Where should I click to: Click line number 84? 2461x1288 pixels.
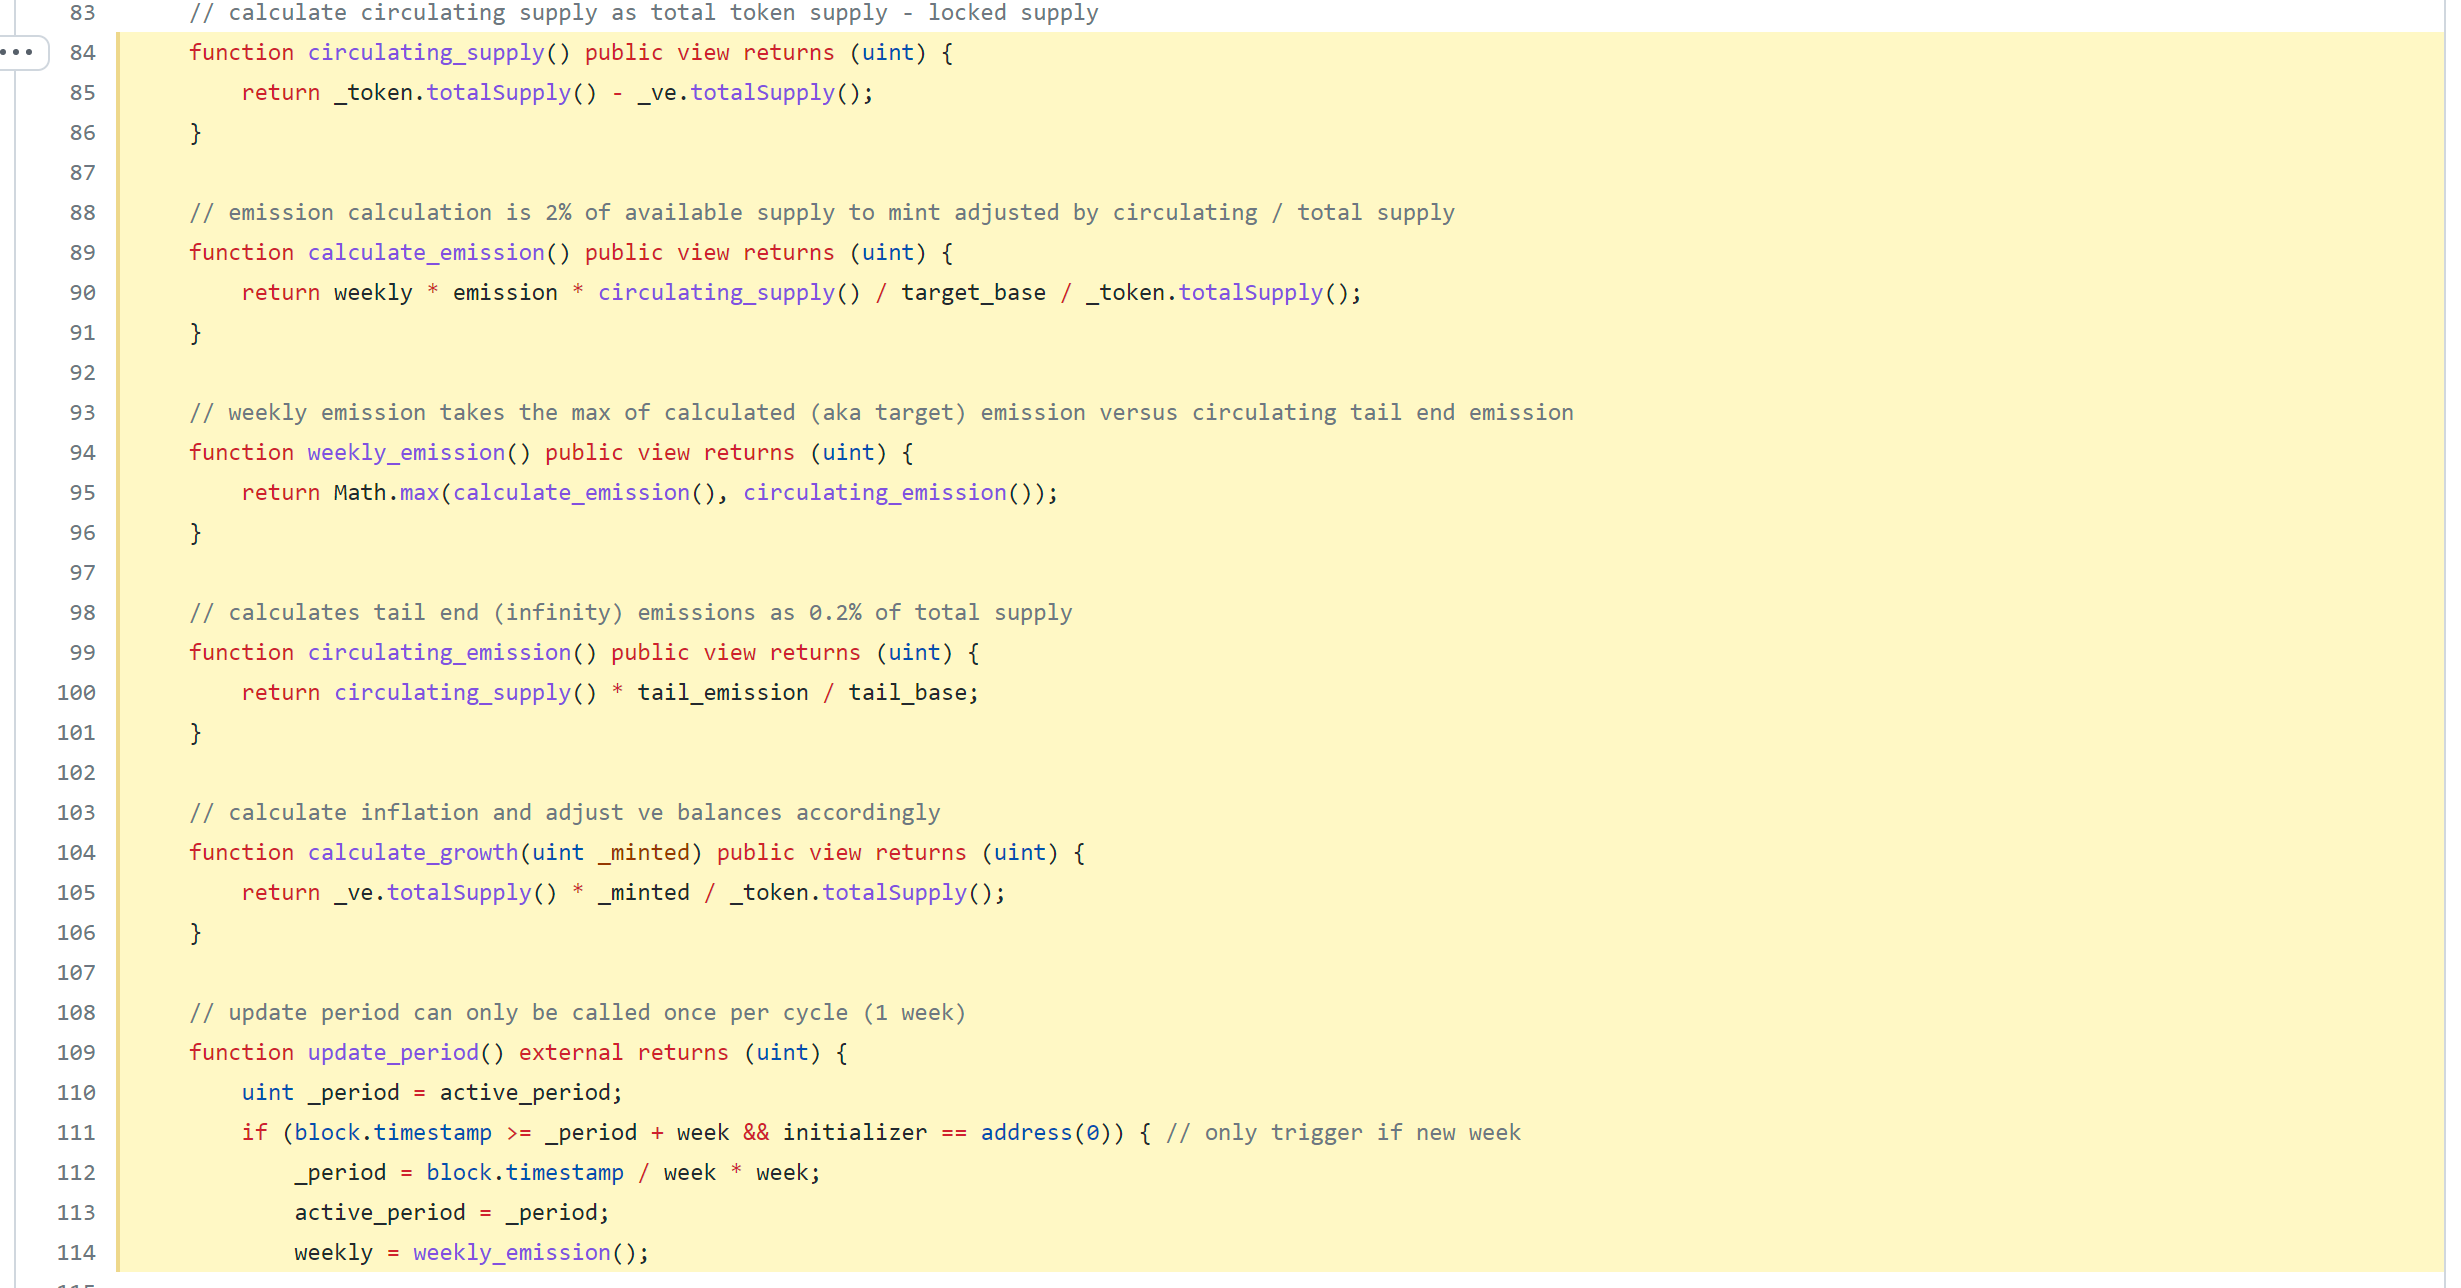83,53
